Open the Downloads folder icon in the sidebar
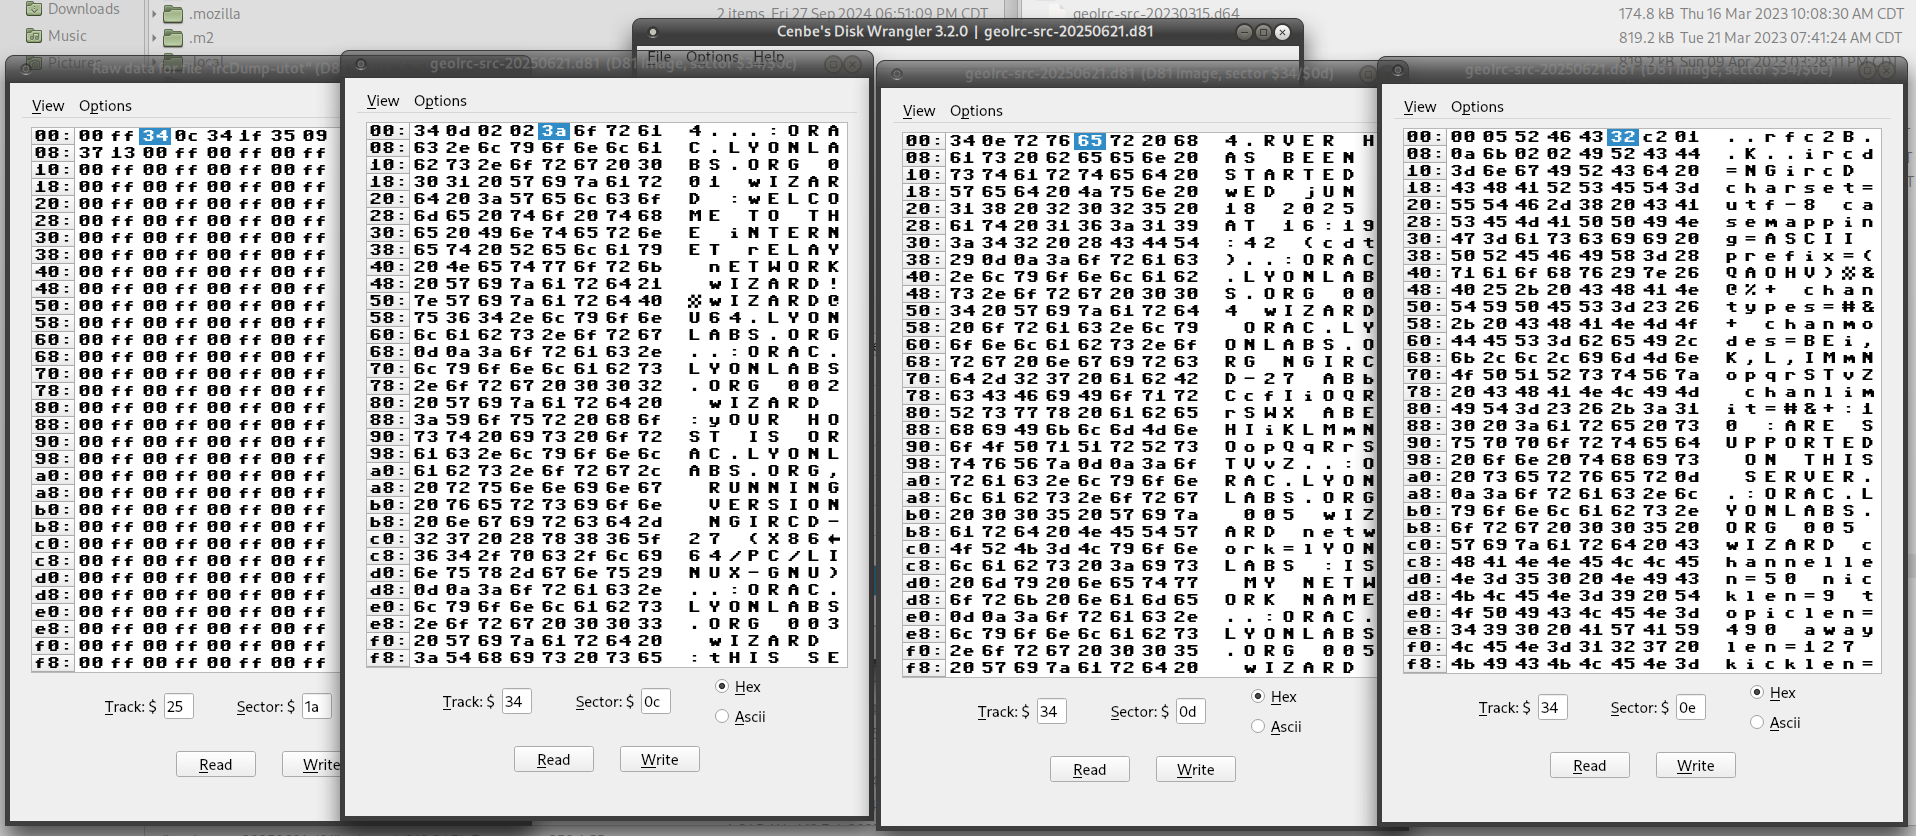1916x836 pixels. click(x=34, y=9)
